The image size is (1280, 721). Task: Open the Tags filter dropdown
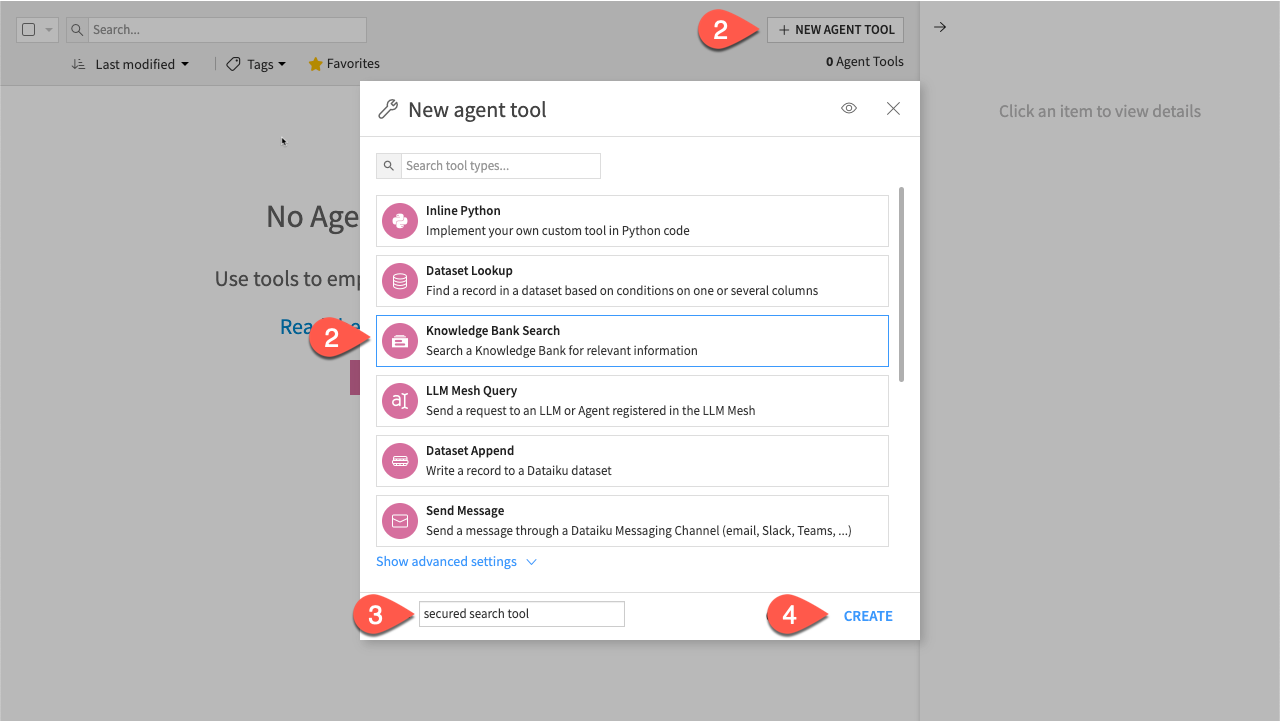pyautogui.click(x=255, y=63)
